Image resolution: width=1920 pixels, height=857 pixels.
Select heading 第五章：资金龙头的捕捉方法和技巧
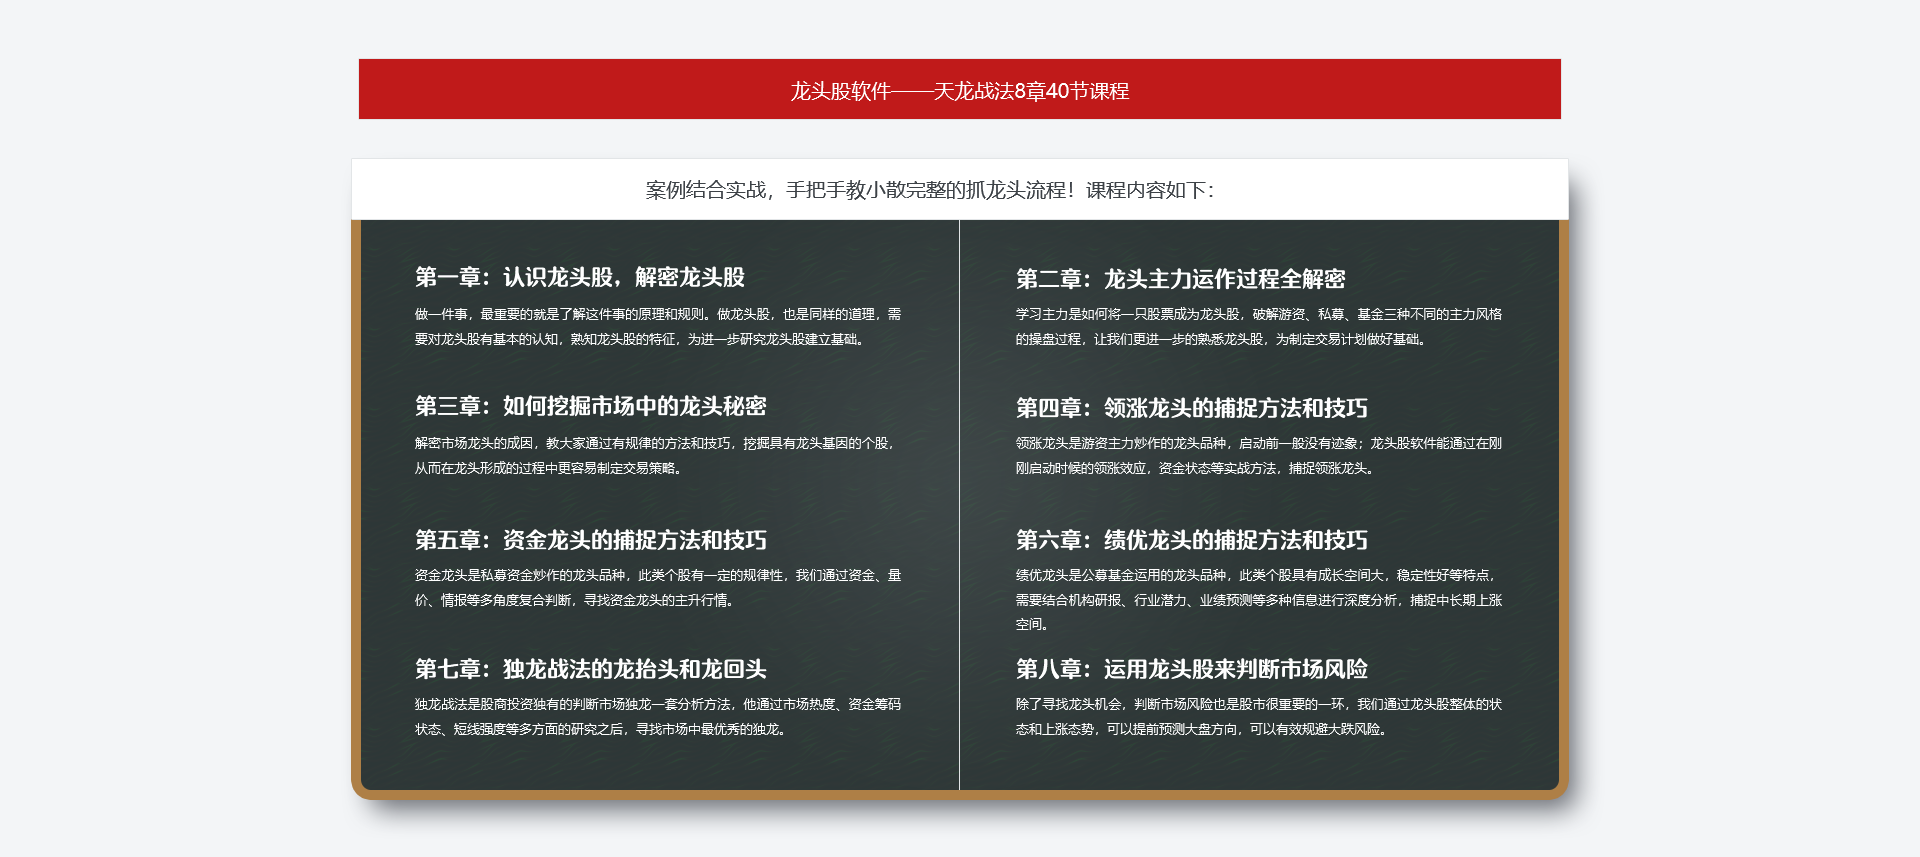591,540
